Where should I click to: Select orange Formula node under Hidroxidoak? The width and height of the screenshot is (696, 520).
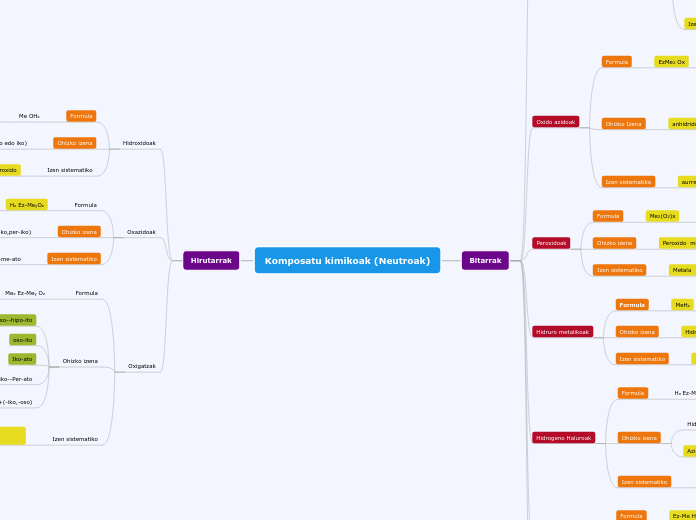[x=81, y=116]
